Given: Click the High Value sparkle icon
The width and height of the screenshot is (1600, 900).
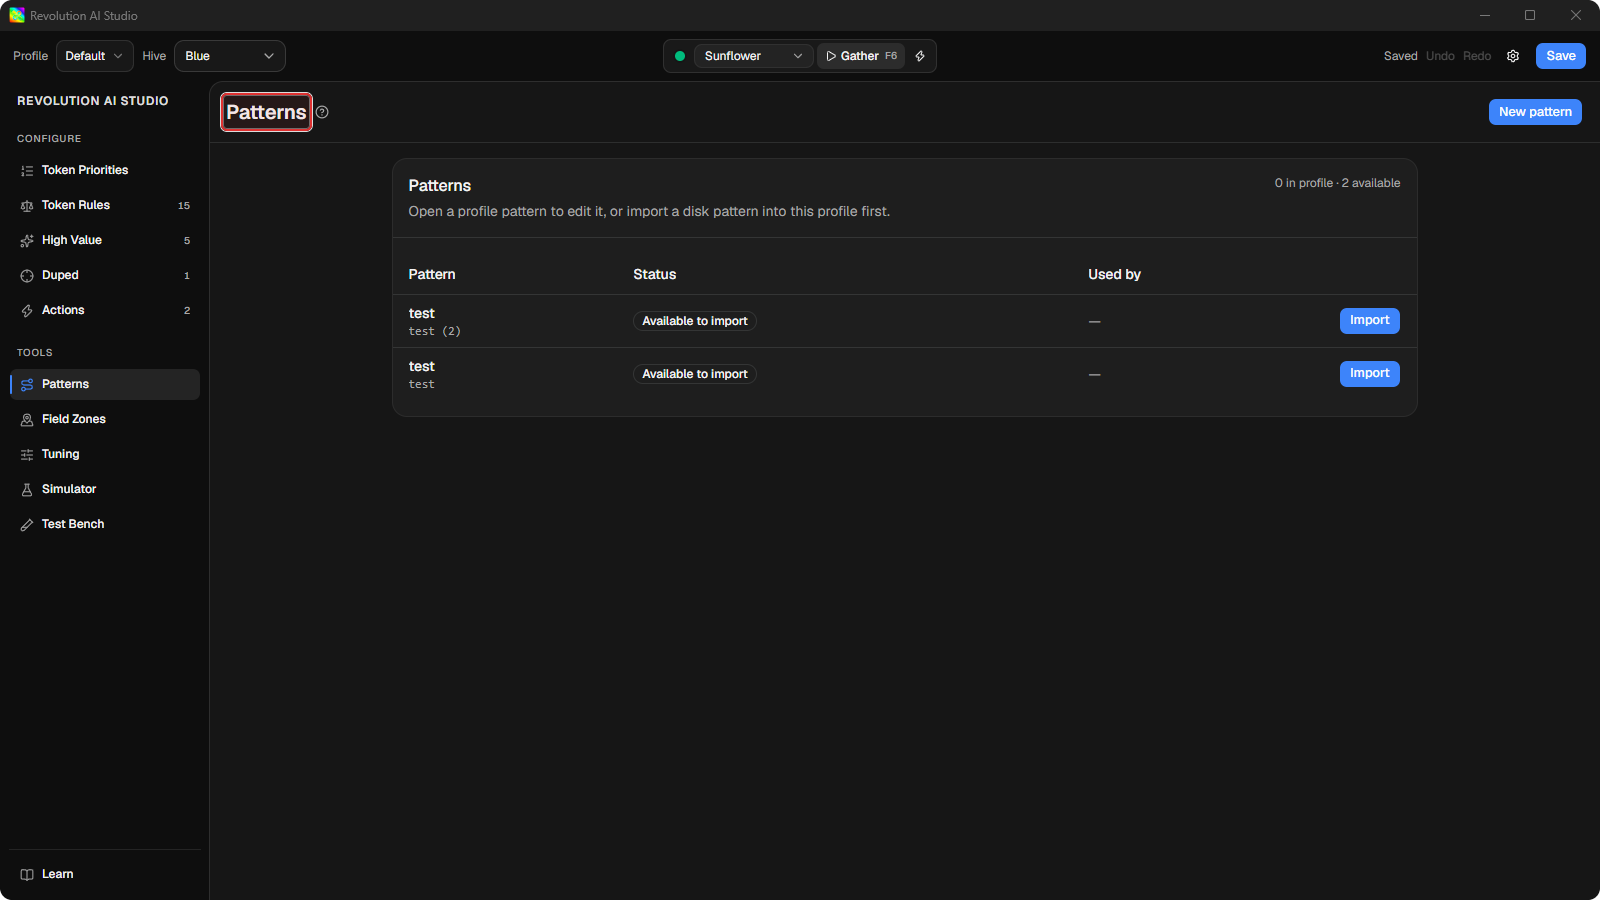Looking at the screenshot, I should pos(27,241).
